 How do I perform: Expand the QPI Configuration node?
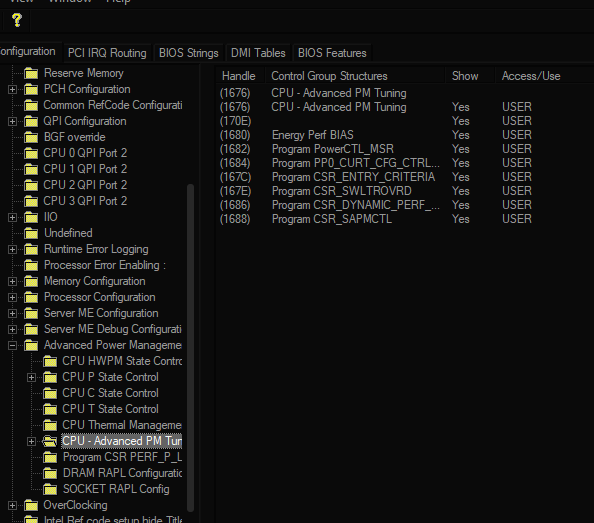pyautogui.click(x=12, y=121)
